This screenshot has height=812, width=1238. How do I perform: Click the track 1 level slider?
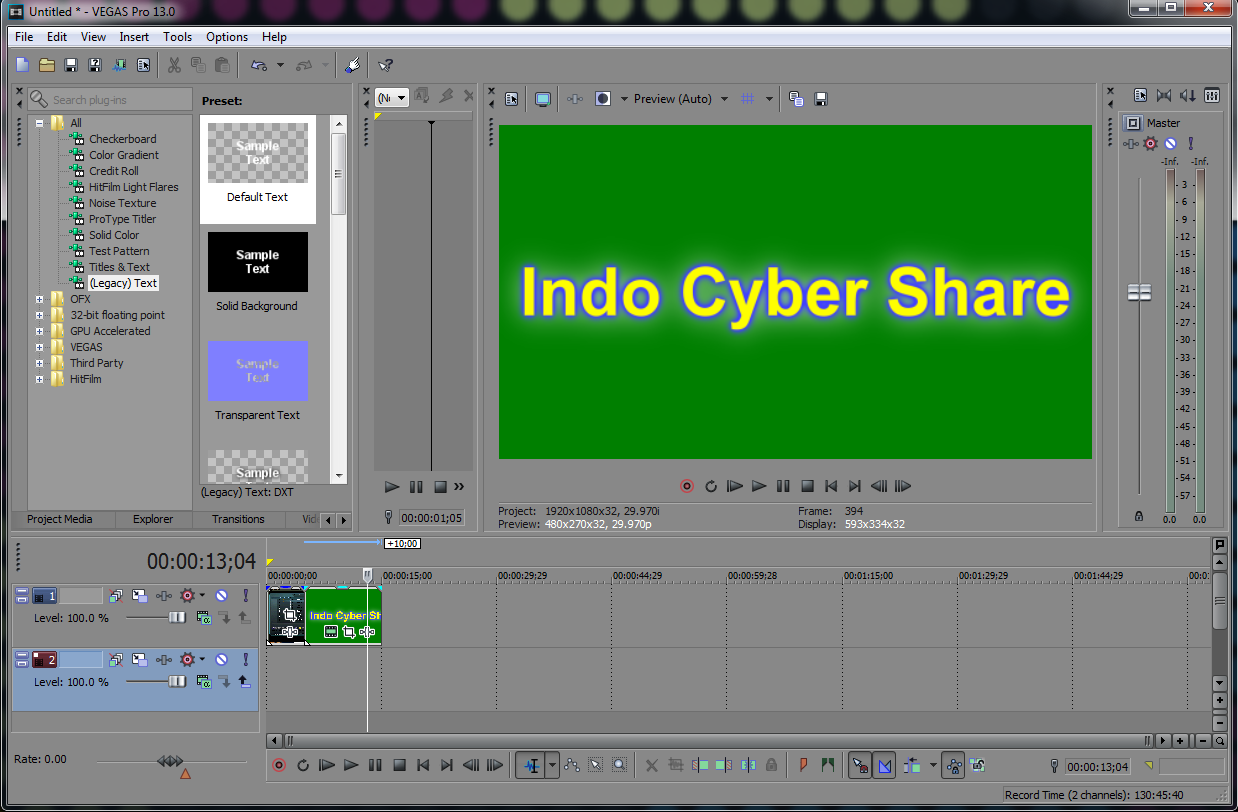pos(177,618)
